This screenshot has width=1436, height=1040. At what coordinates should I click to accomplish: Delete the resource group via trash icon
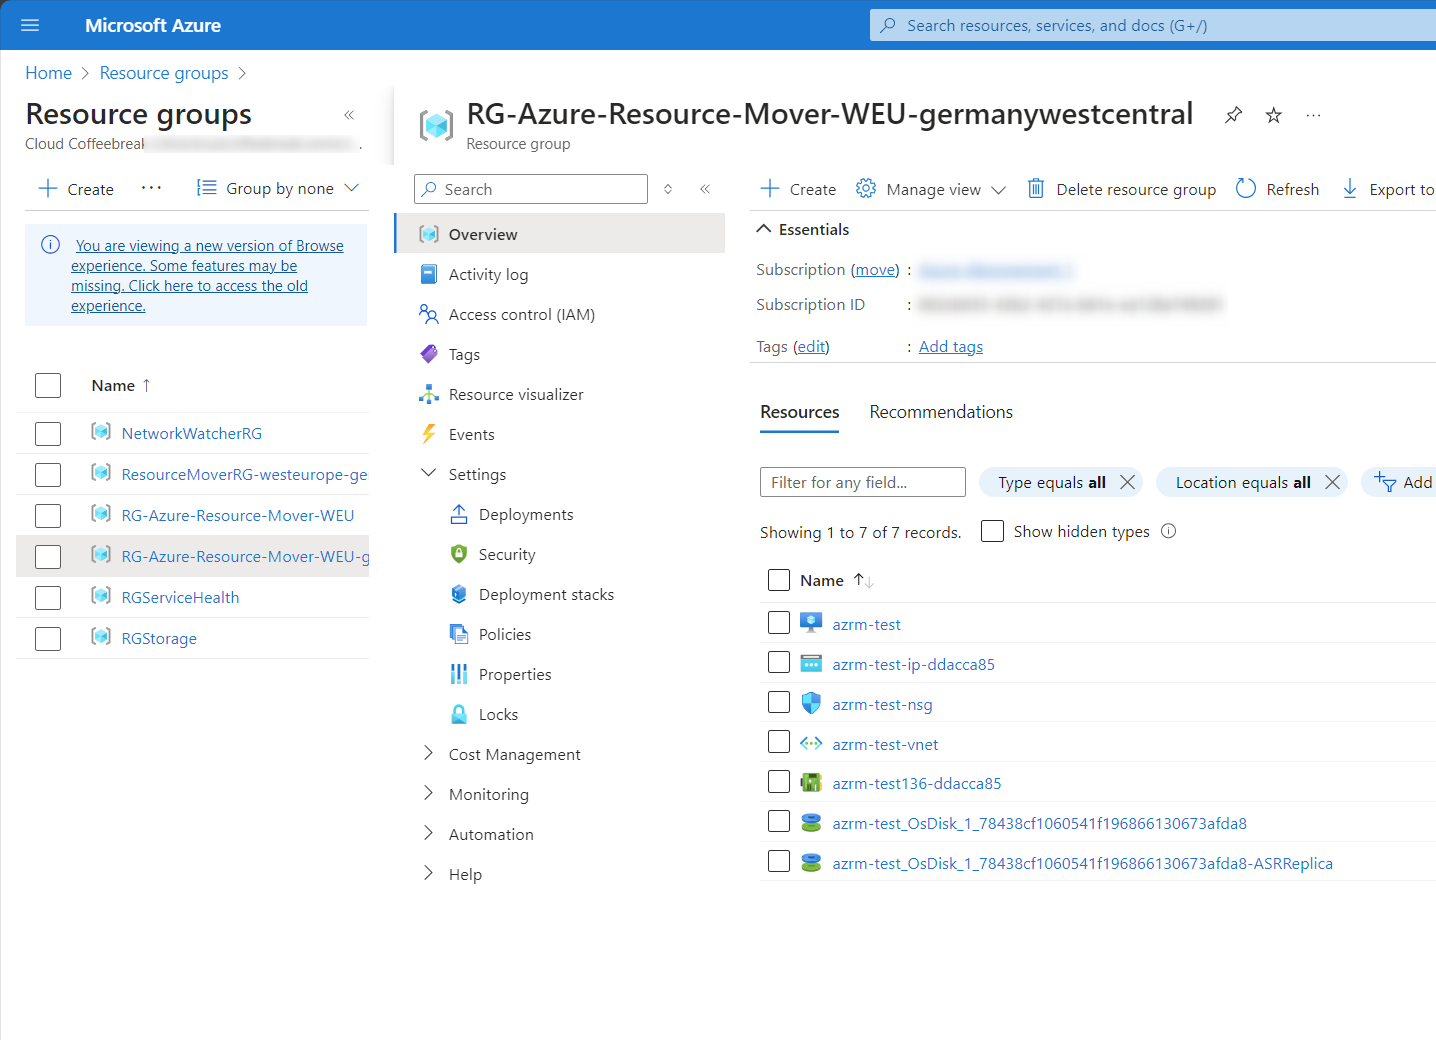coord(1035,189)
